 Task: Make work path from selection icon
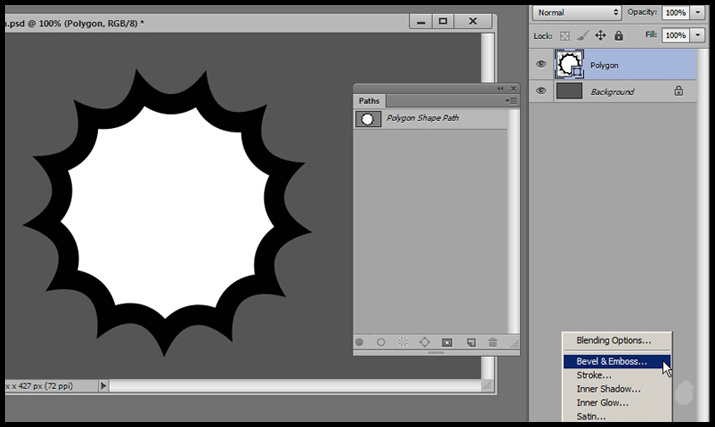pos(425,342)
